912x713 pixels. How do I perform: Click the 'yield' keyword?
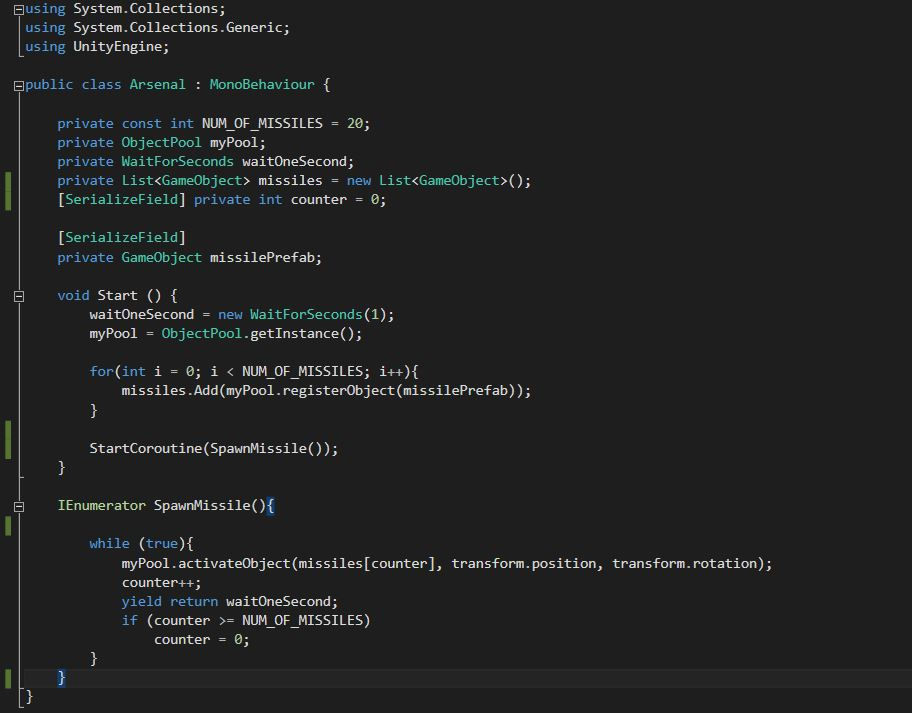tap(141, 601)
